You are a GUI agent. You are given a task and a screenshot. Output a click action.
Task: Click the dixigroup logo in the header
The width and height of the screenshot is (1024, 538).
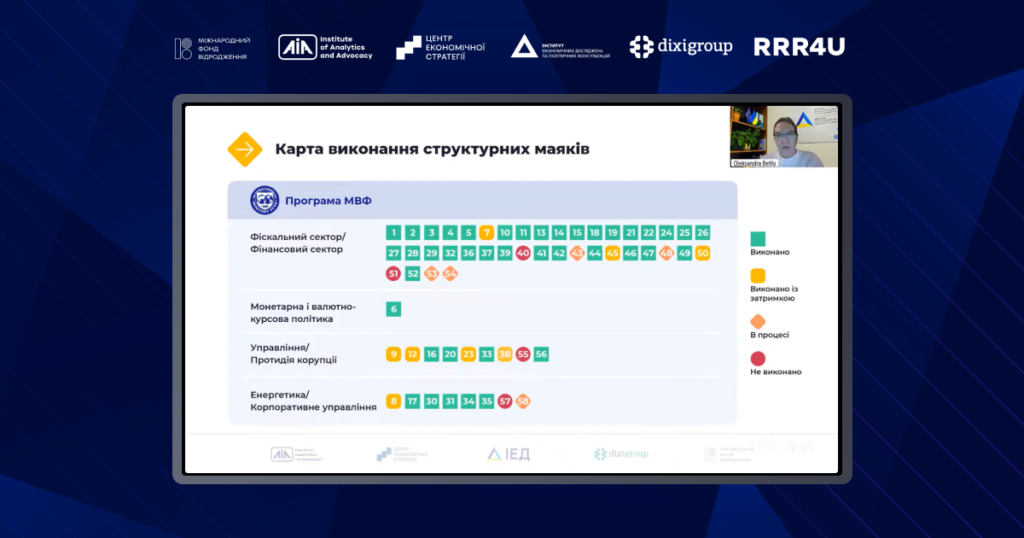coord(680,46)
